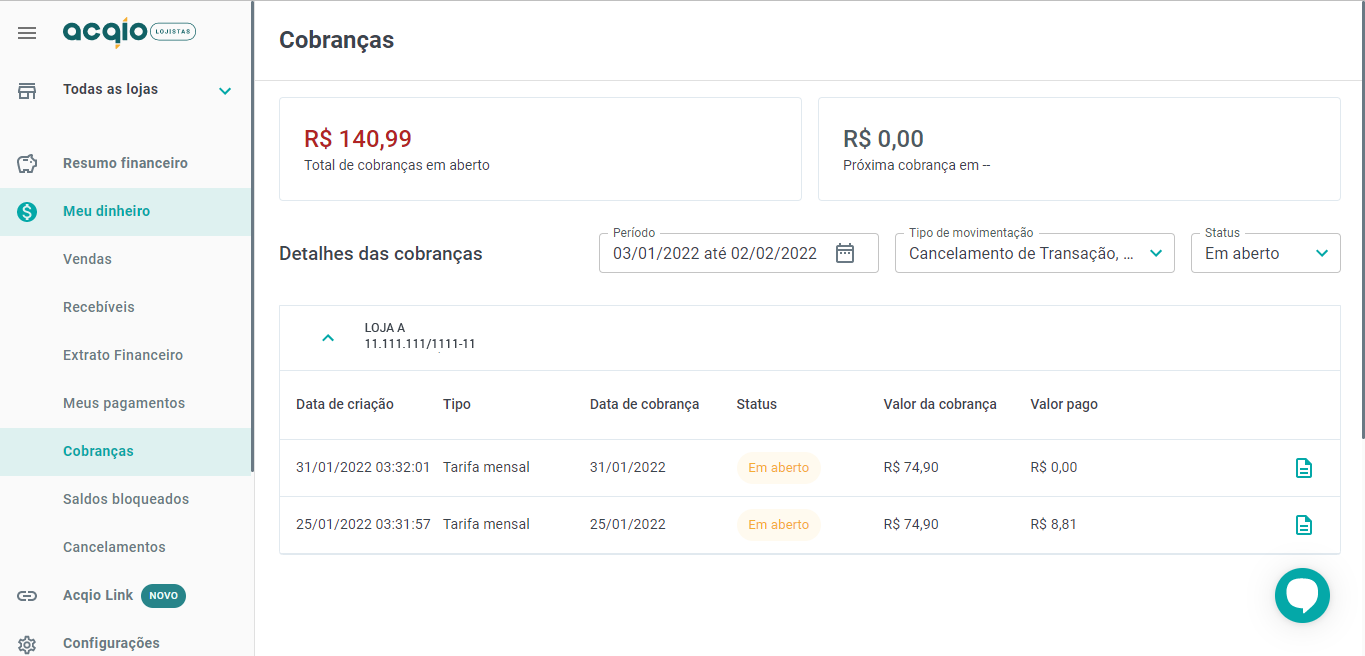The height and width of the screenshot is (656, 1365).
Task: Open the chat support bubble
Action: pyautogui.click(x=1302, y=595)
